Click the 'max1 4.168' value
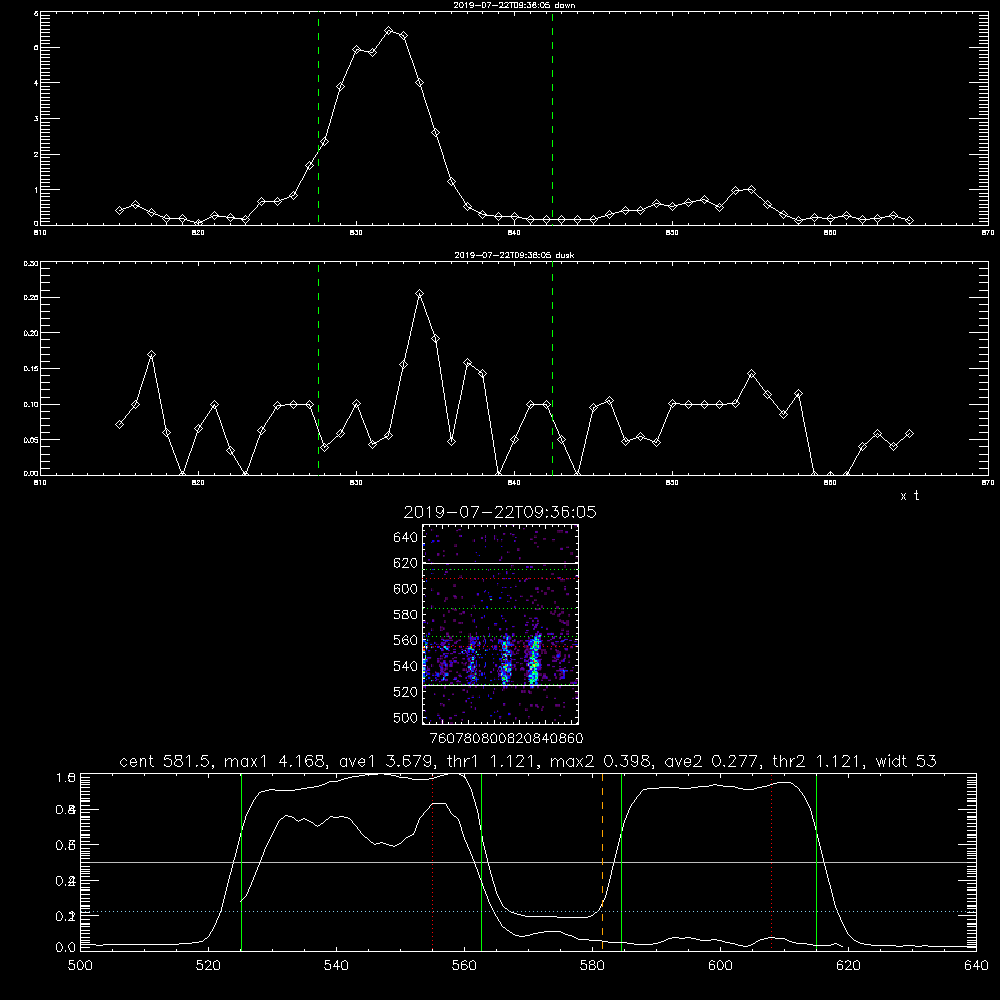Image resolution: width=1000 pixels, height=1000 pixels. point(277,761)
